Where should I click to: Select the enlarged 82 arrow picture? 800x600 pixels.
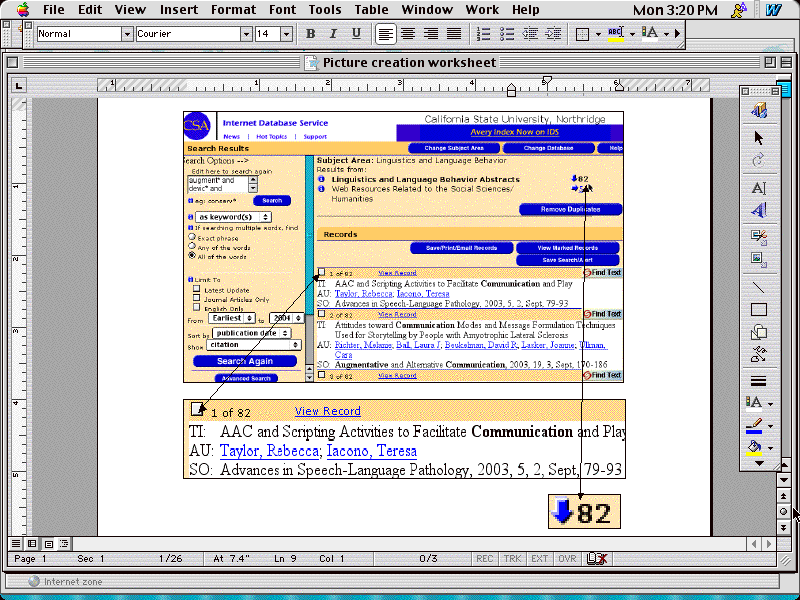point(584,512)
